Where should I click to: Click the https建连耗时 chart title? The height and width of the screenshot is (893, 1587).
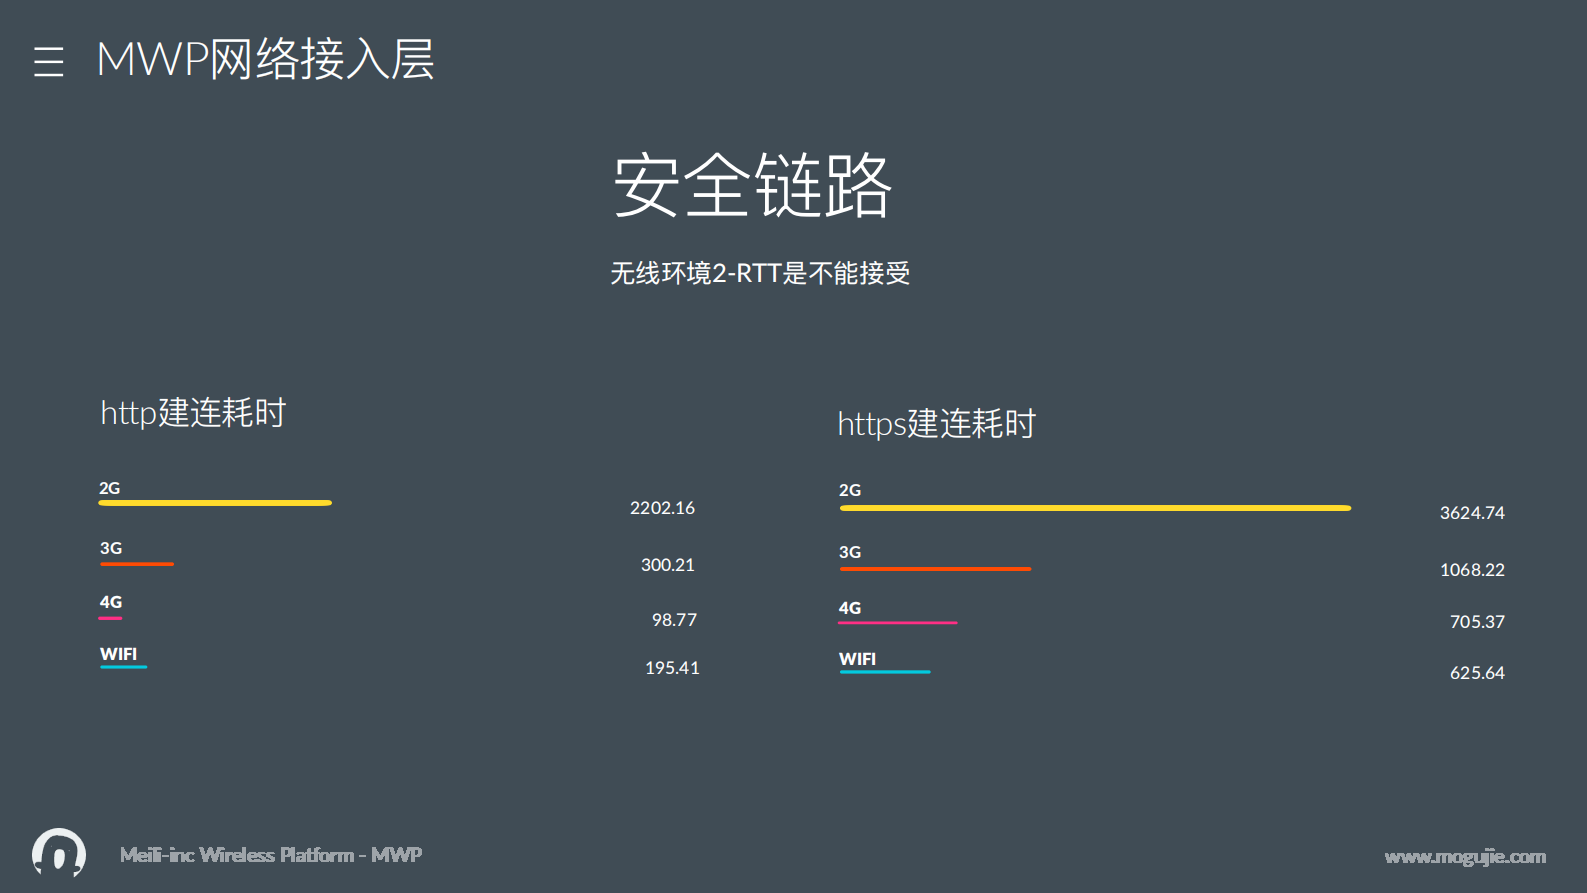click(936, 423)
